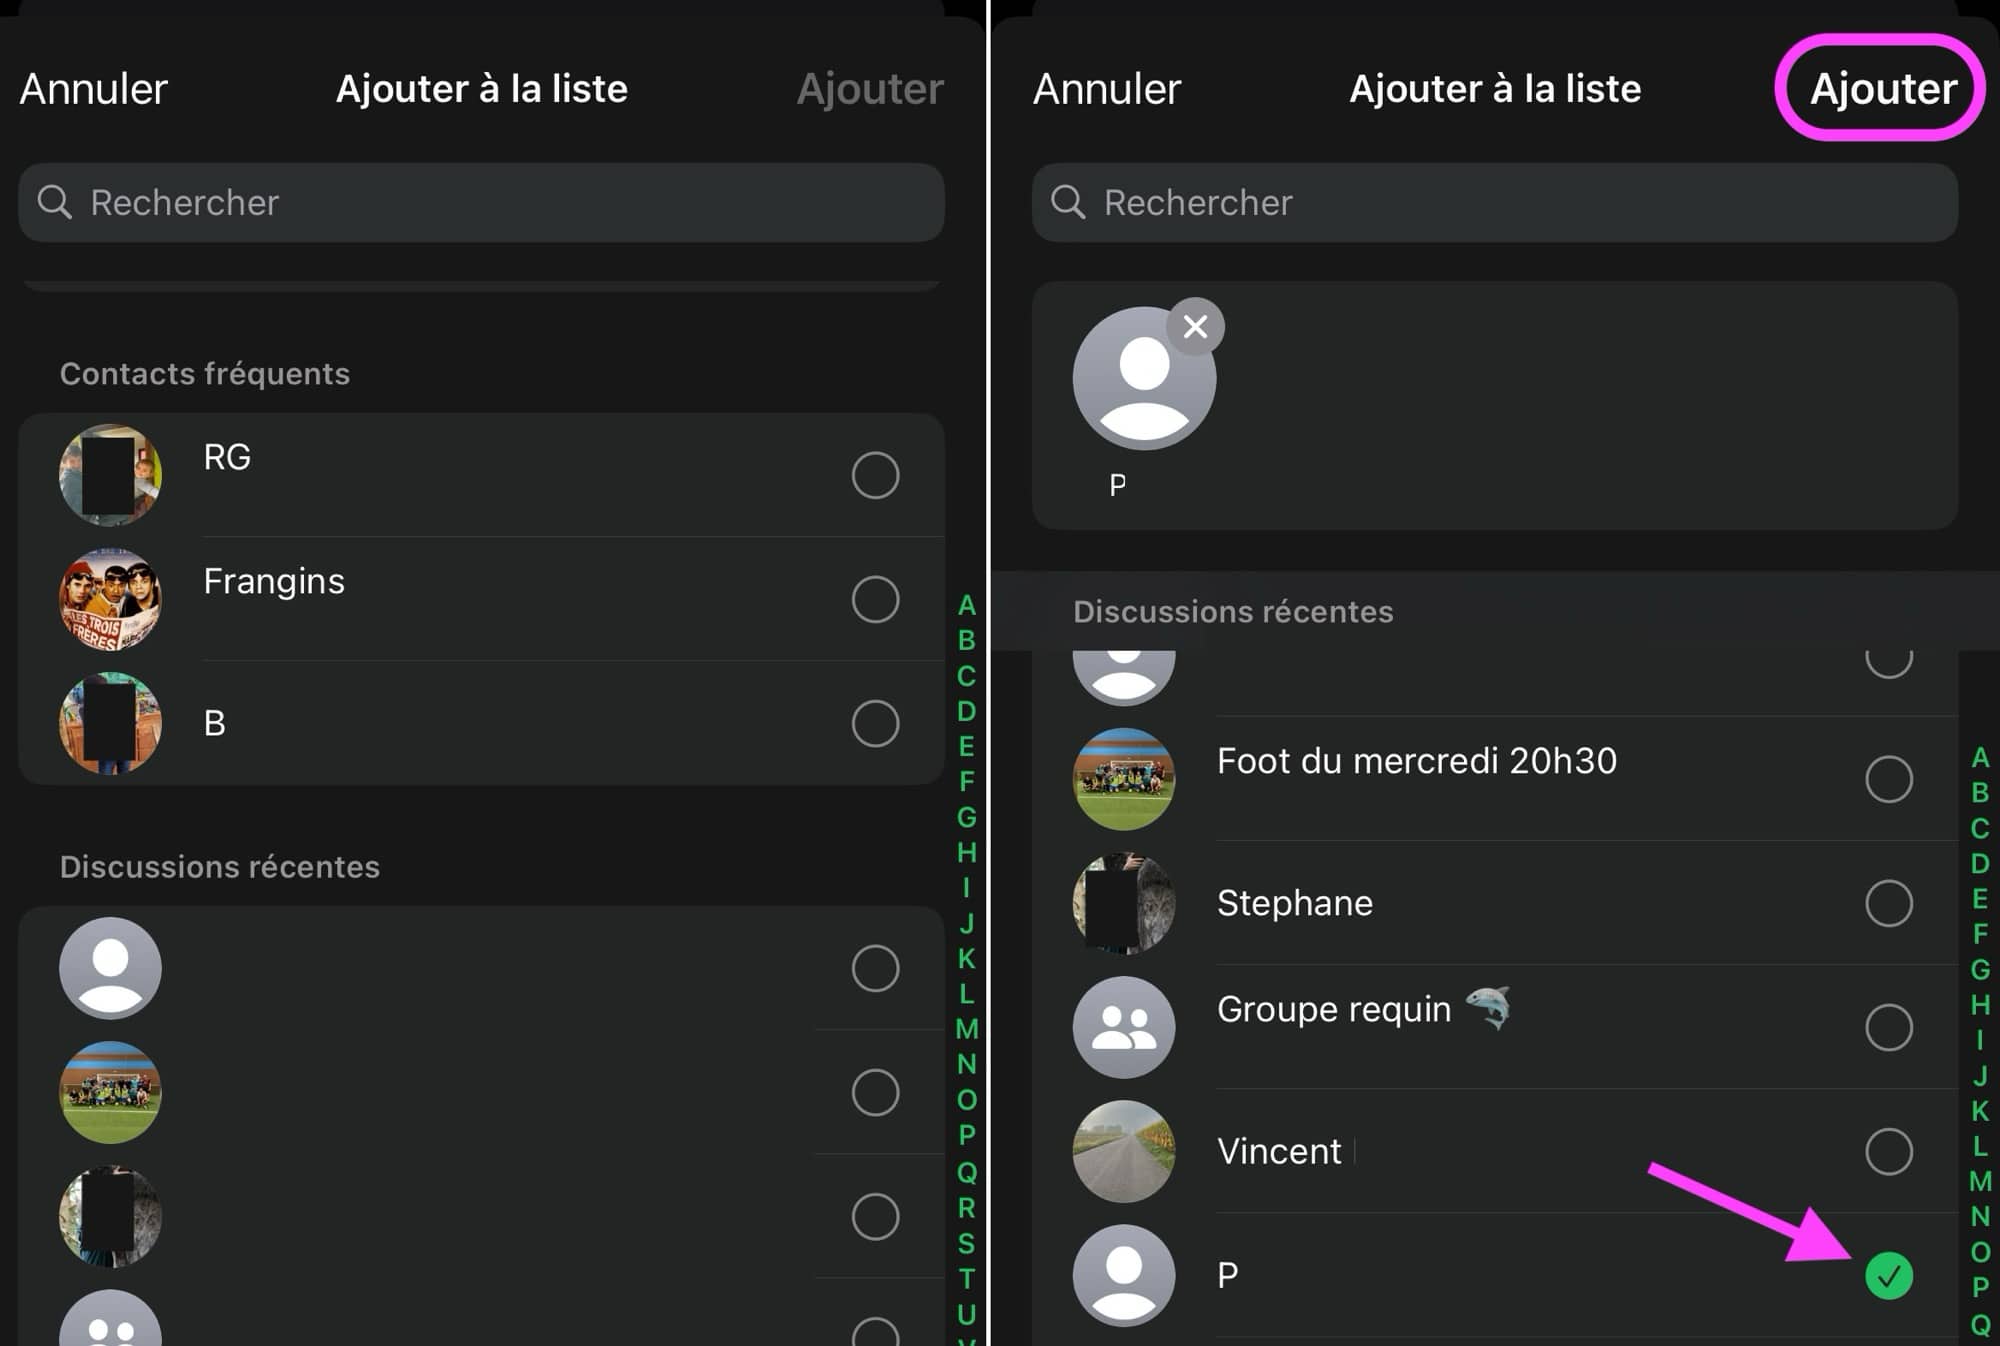Jump to letter M in left alphabet index
The height and width of the screenshot is (1346, 2000).
click(x=967, y=1029)
